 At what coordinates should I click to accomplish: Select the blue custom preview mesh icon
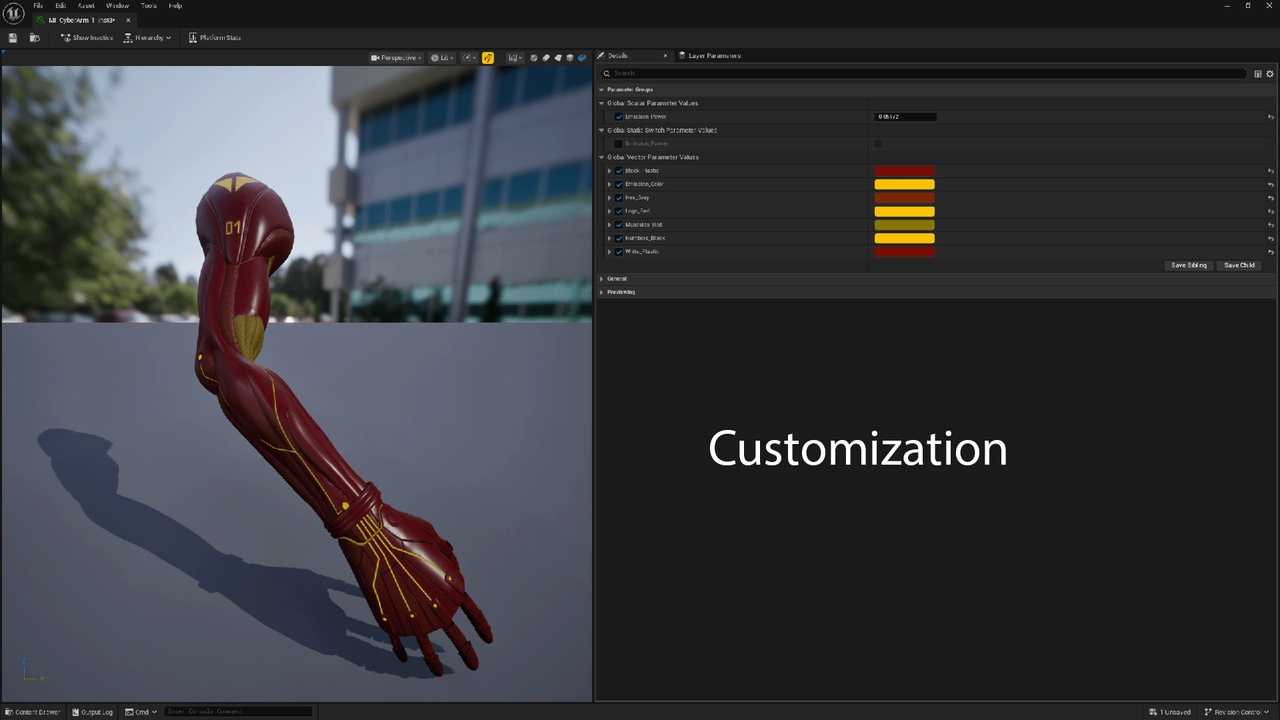[x=582, y=58]
